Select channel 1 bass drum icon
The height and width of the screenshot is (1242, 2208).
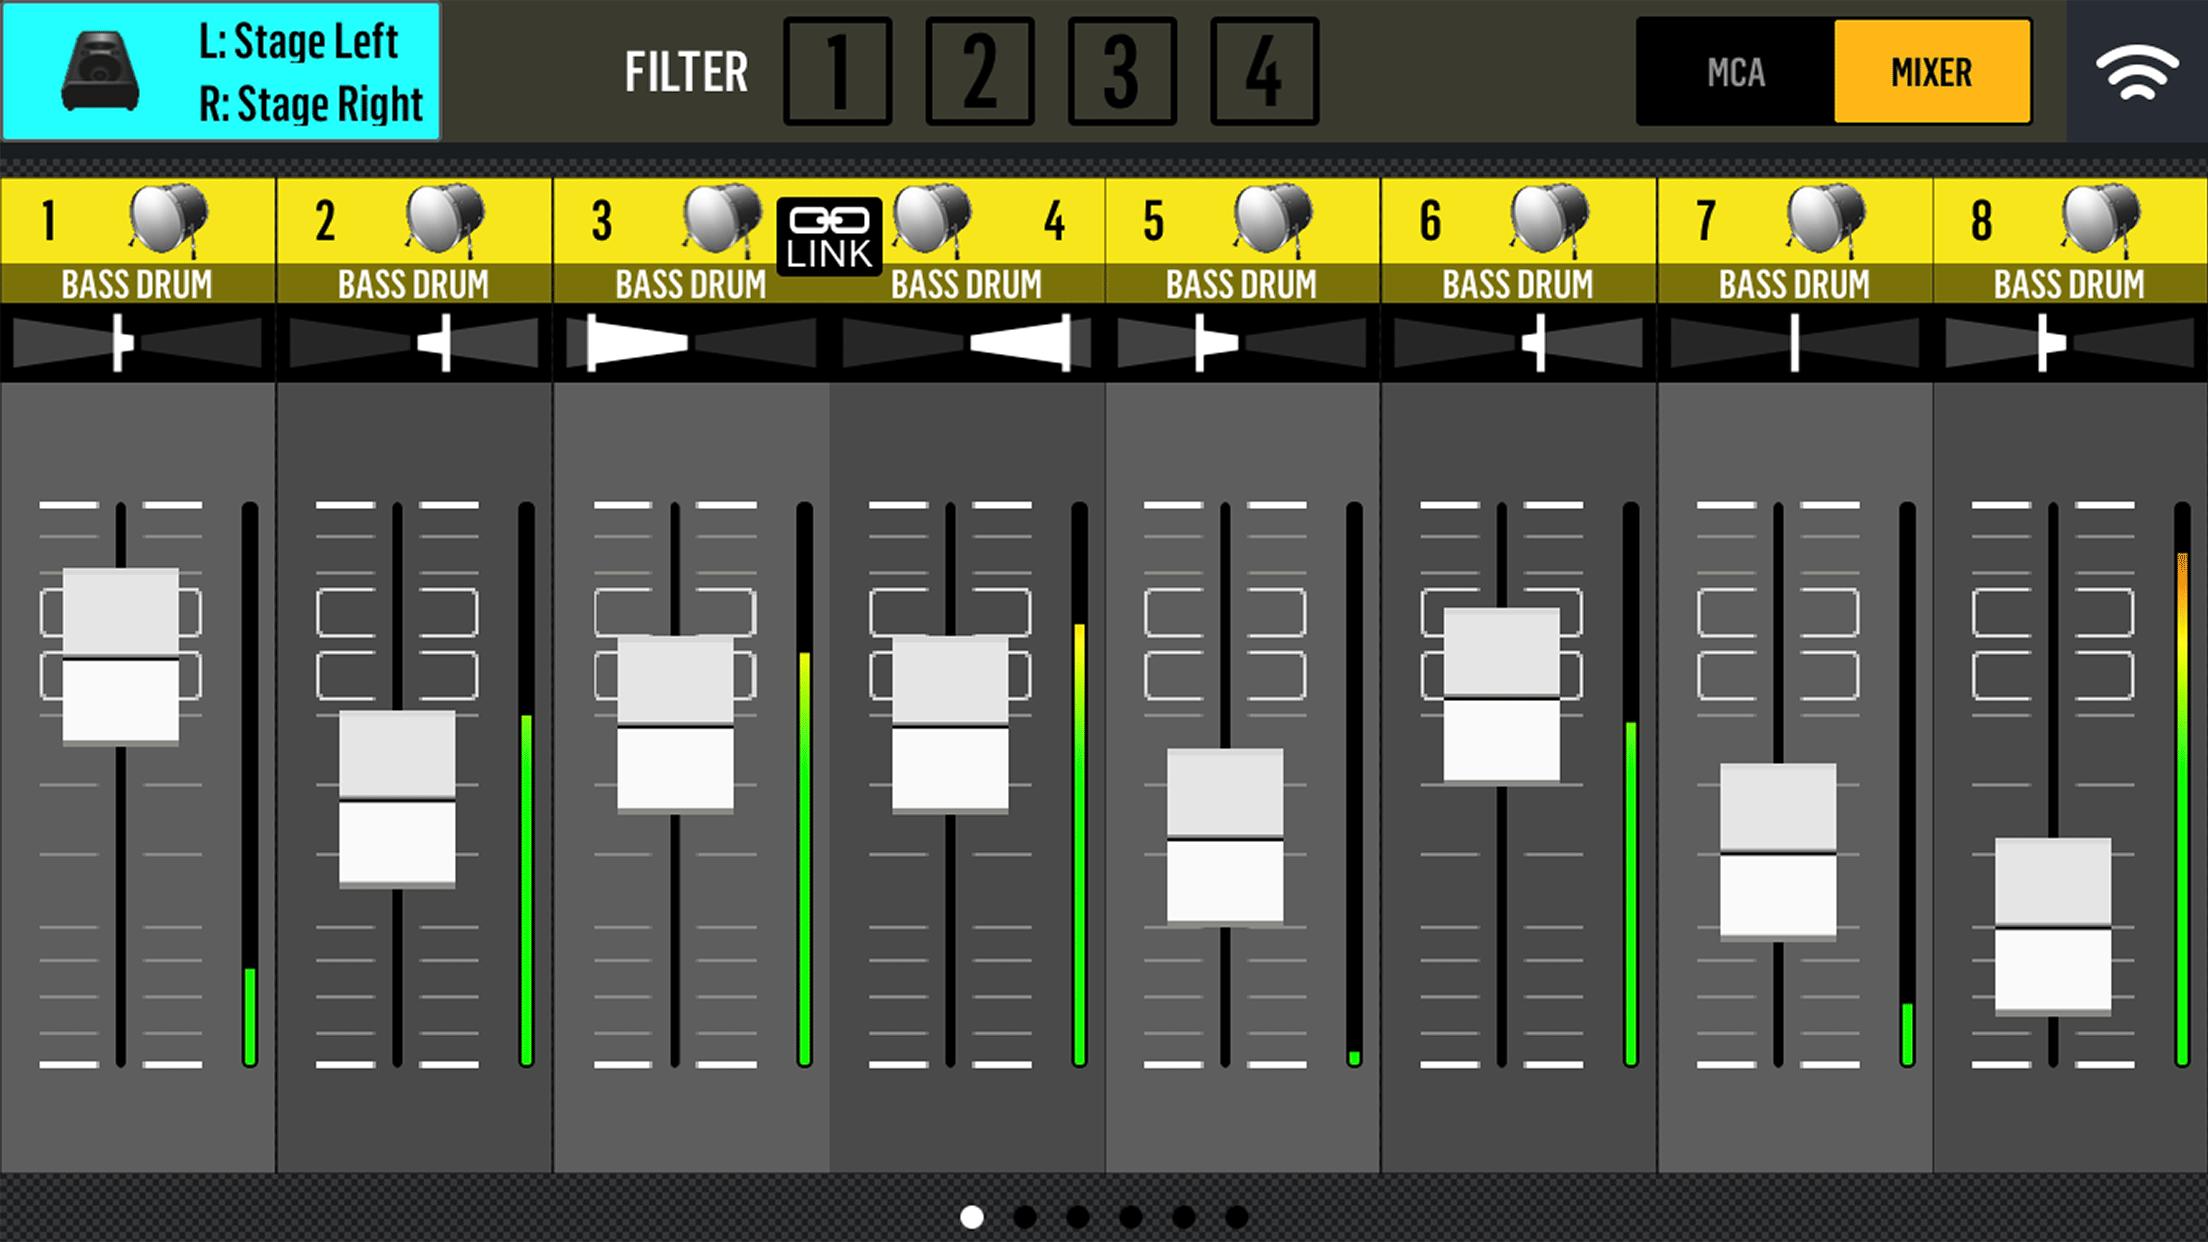[x=167, y=219]
